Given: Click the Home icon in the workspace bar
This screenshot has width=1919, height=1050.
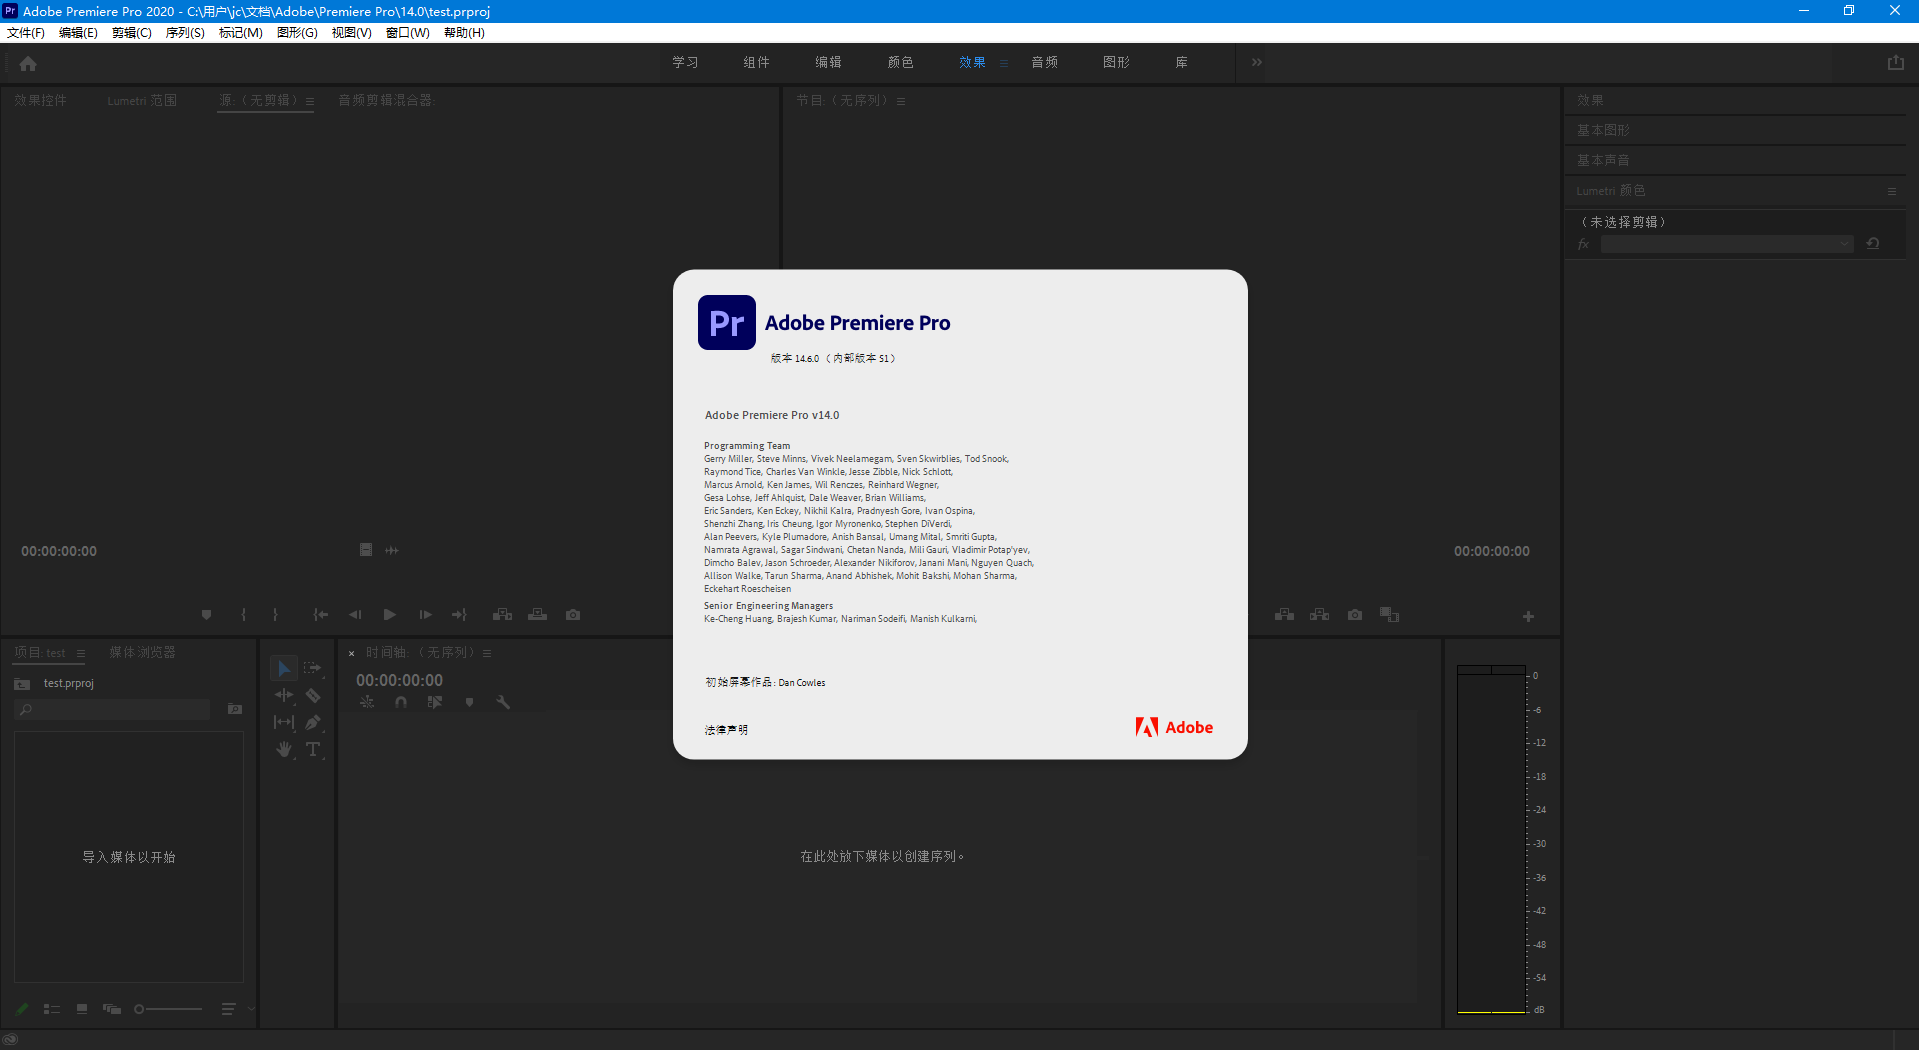Looking at the screenshot, I should click(28, 64).
